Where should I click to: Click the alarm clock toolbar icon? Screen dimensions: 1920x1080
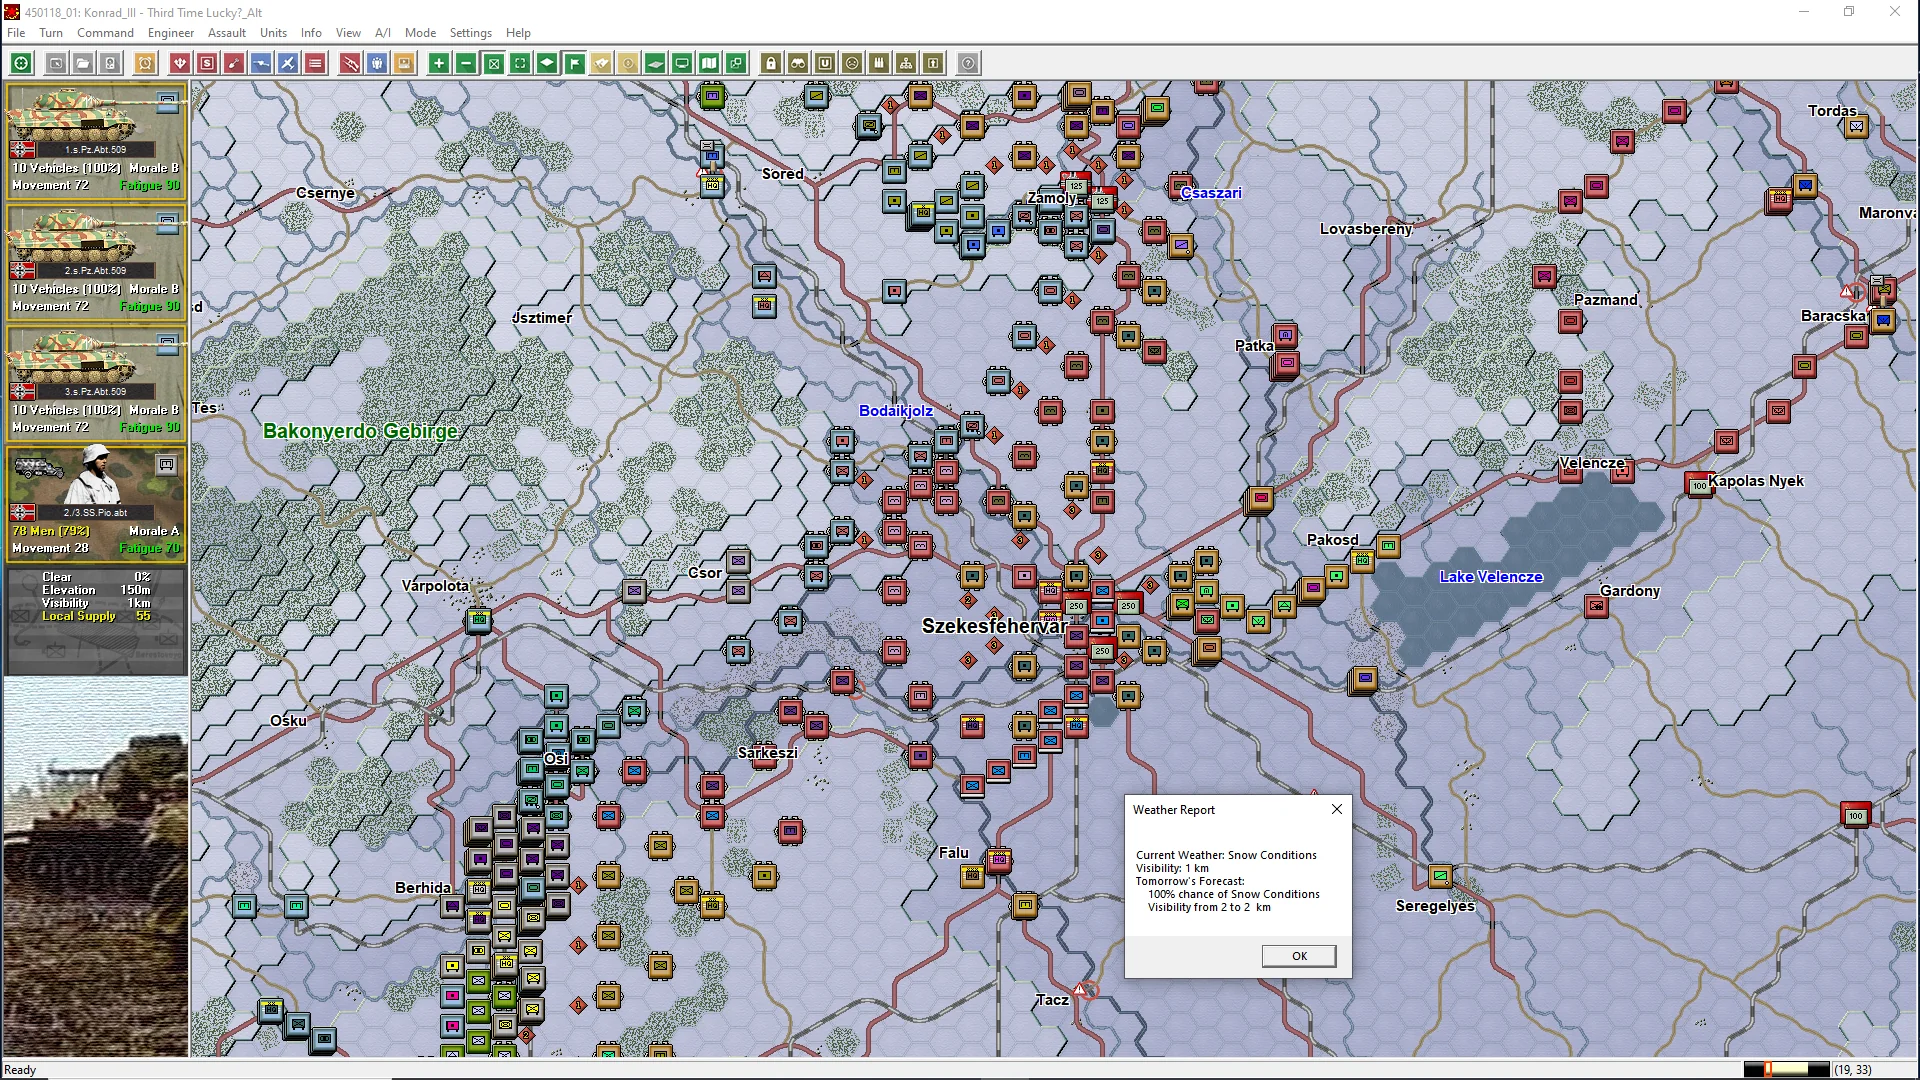[x=145, y=64]
